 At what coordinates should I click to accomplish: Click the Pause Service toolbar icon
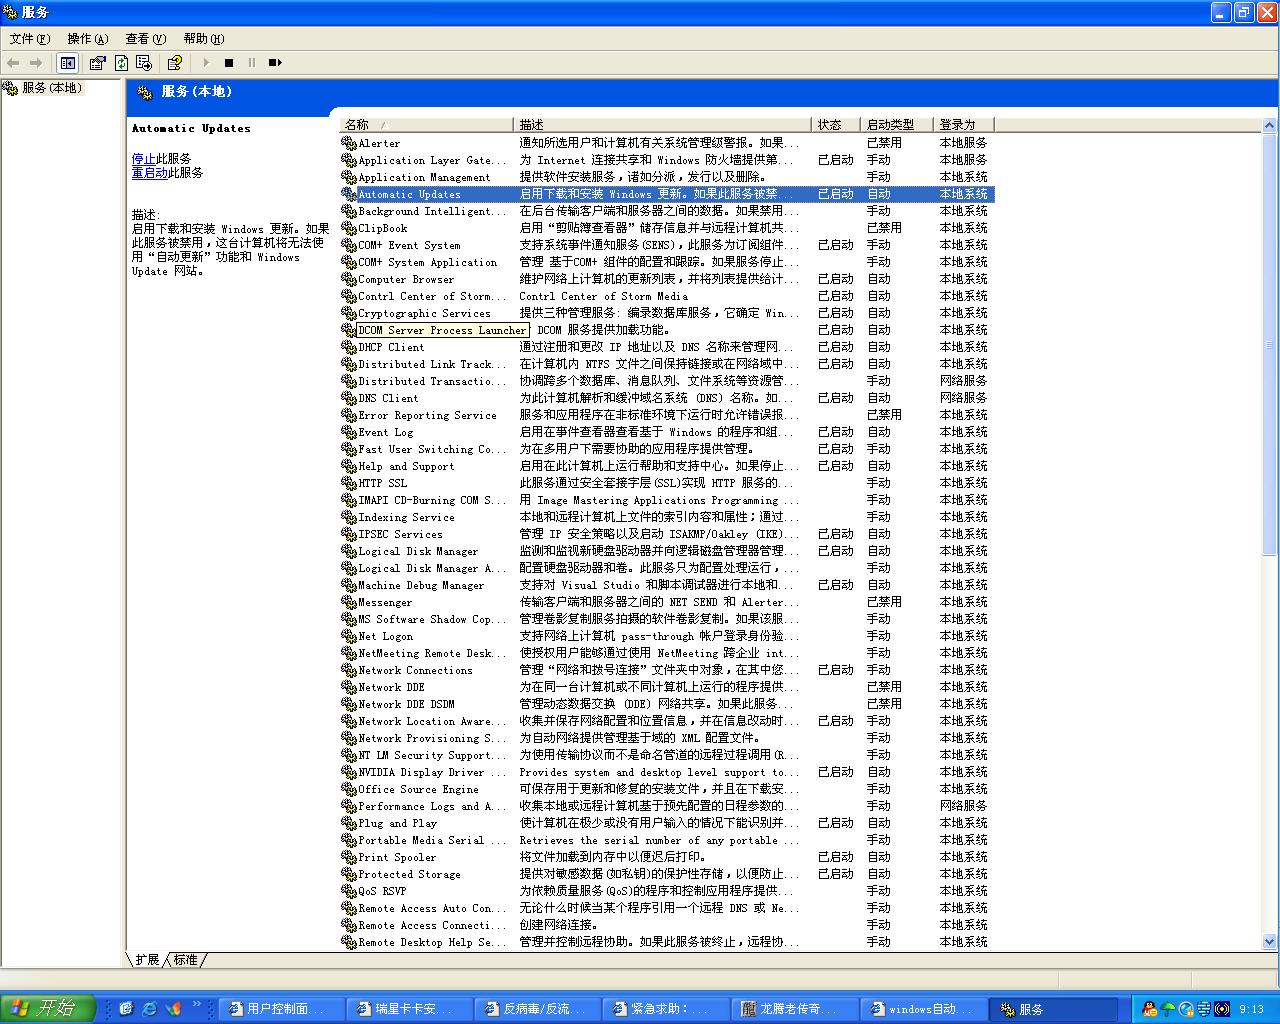point(252,63)
